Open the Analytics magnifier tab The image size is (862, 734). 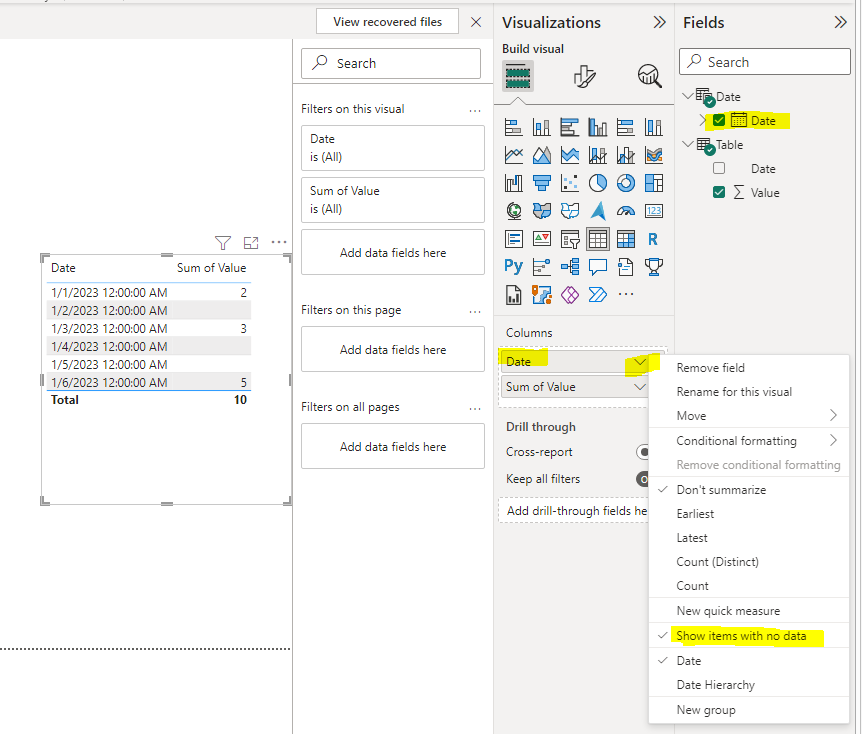tap(649, 76)
